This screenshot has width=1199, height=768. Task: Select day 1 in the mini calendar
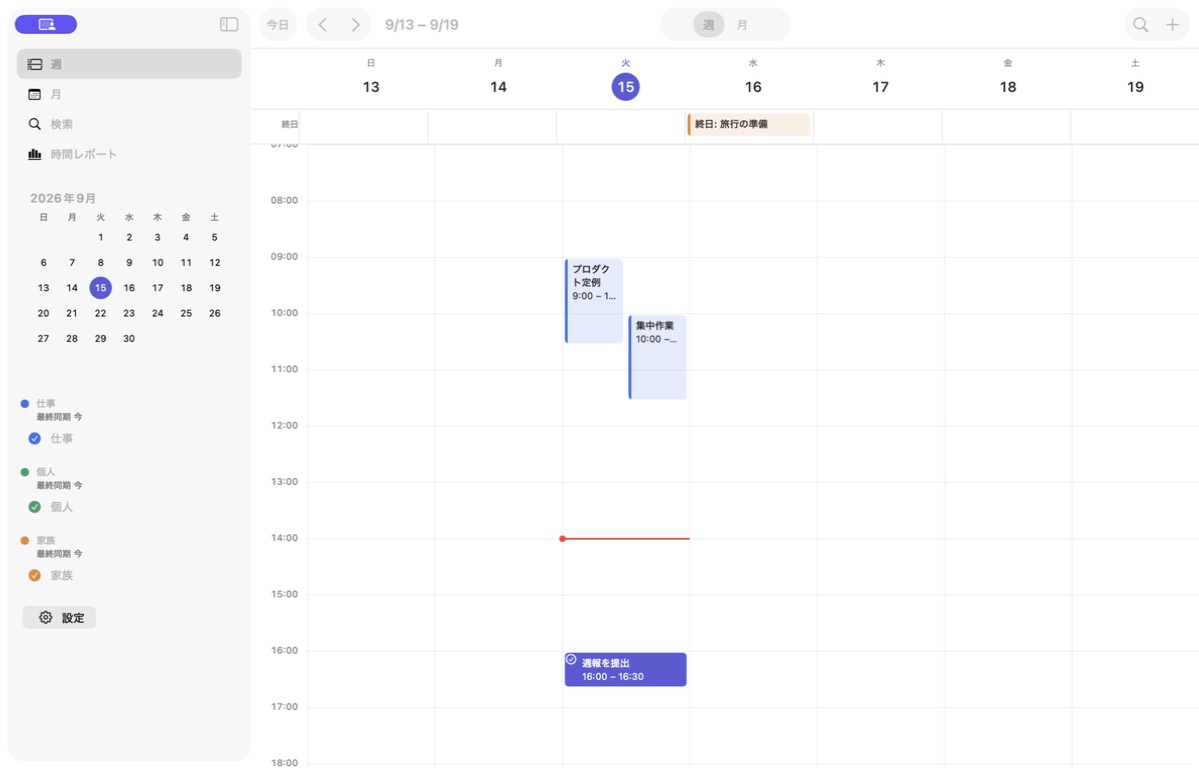100,237
